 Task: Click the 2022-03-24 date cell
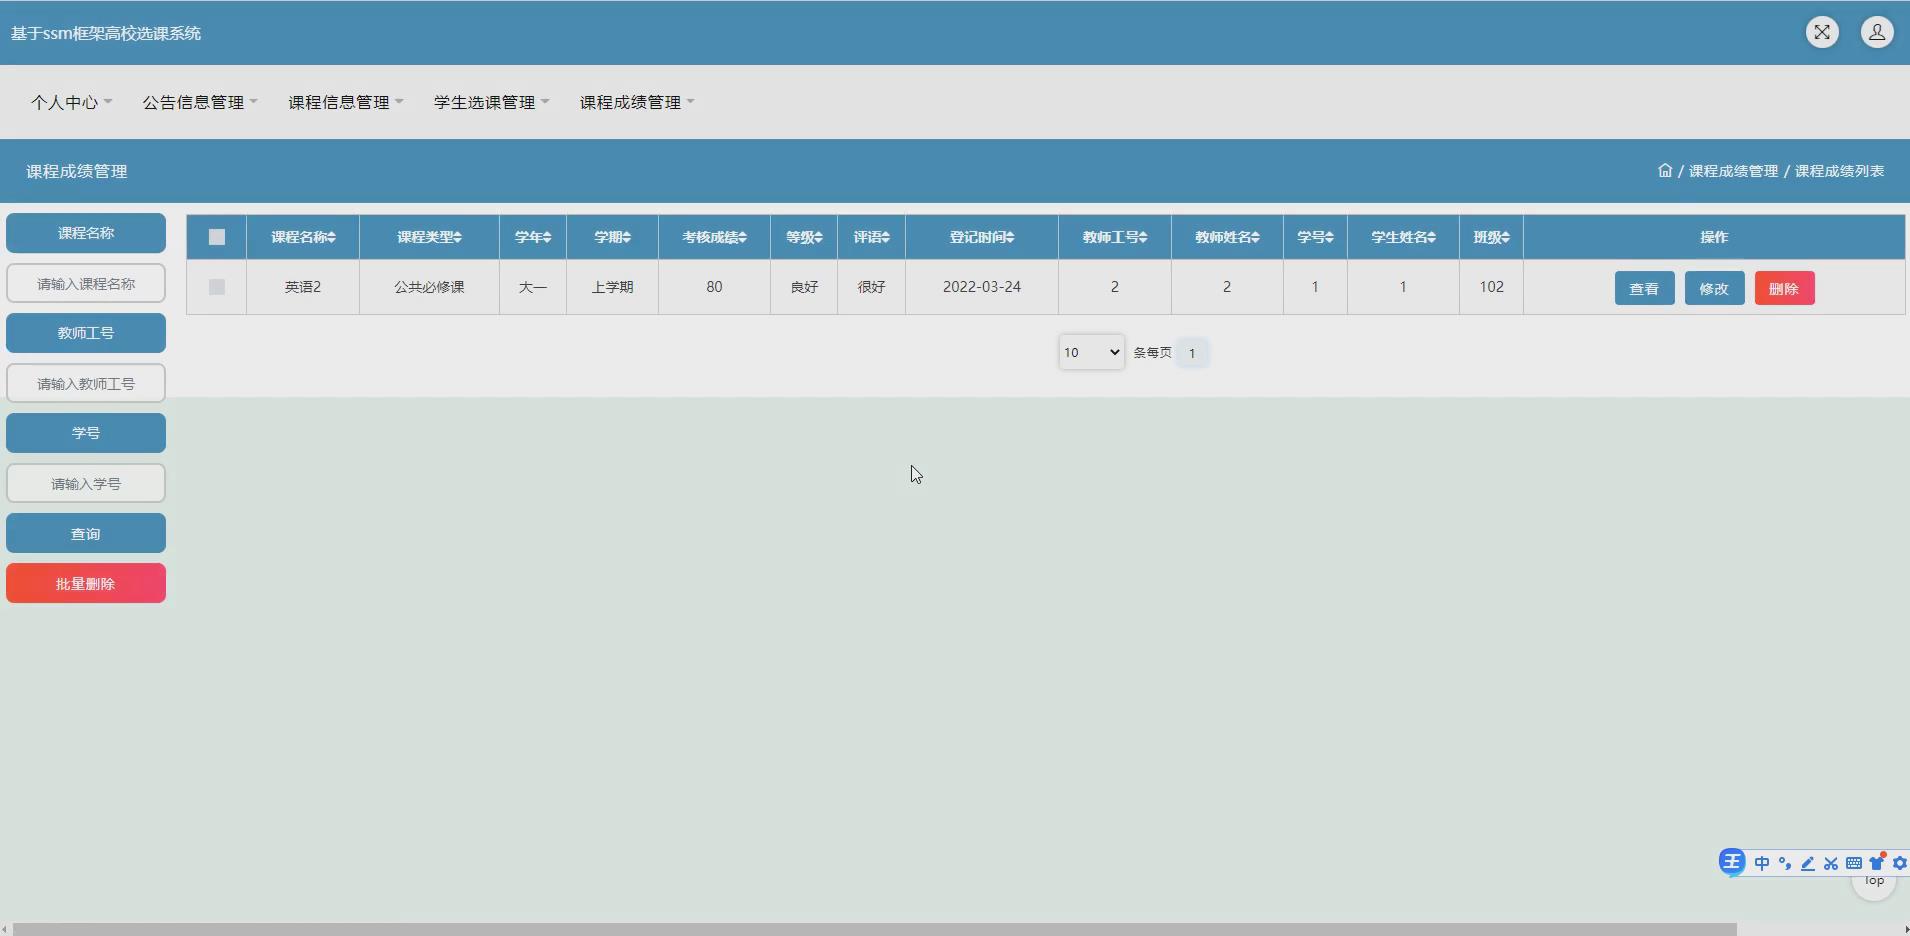982,287
